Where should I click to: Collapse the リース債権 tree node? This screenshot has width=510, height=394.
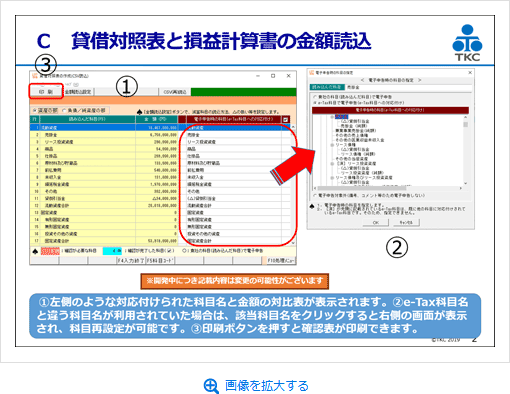pyautogui.click(x=332, y=145)
